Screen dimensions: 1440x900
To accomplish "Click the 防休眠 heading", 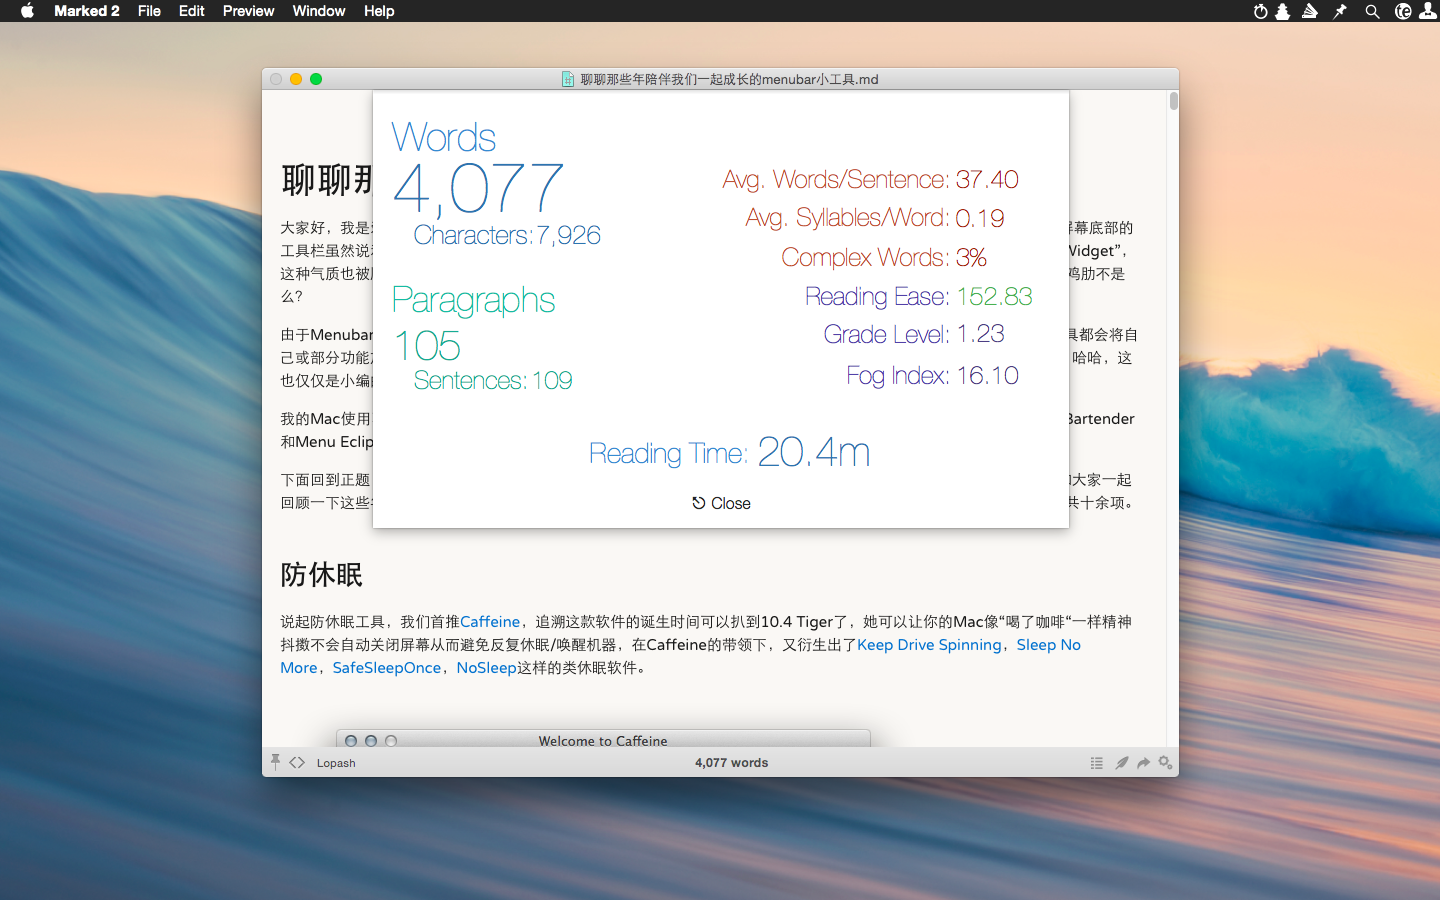I will pyautogui.click(x=322, y=575).
